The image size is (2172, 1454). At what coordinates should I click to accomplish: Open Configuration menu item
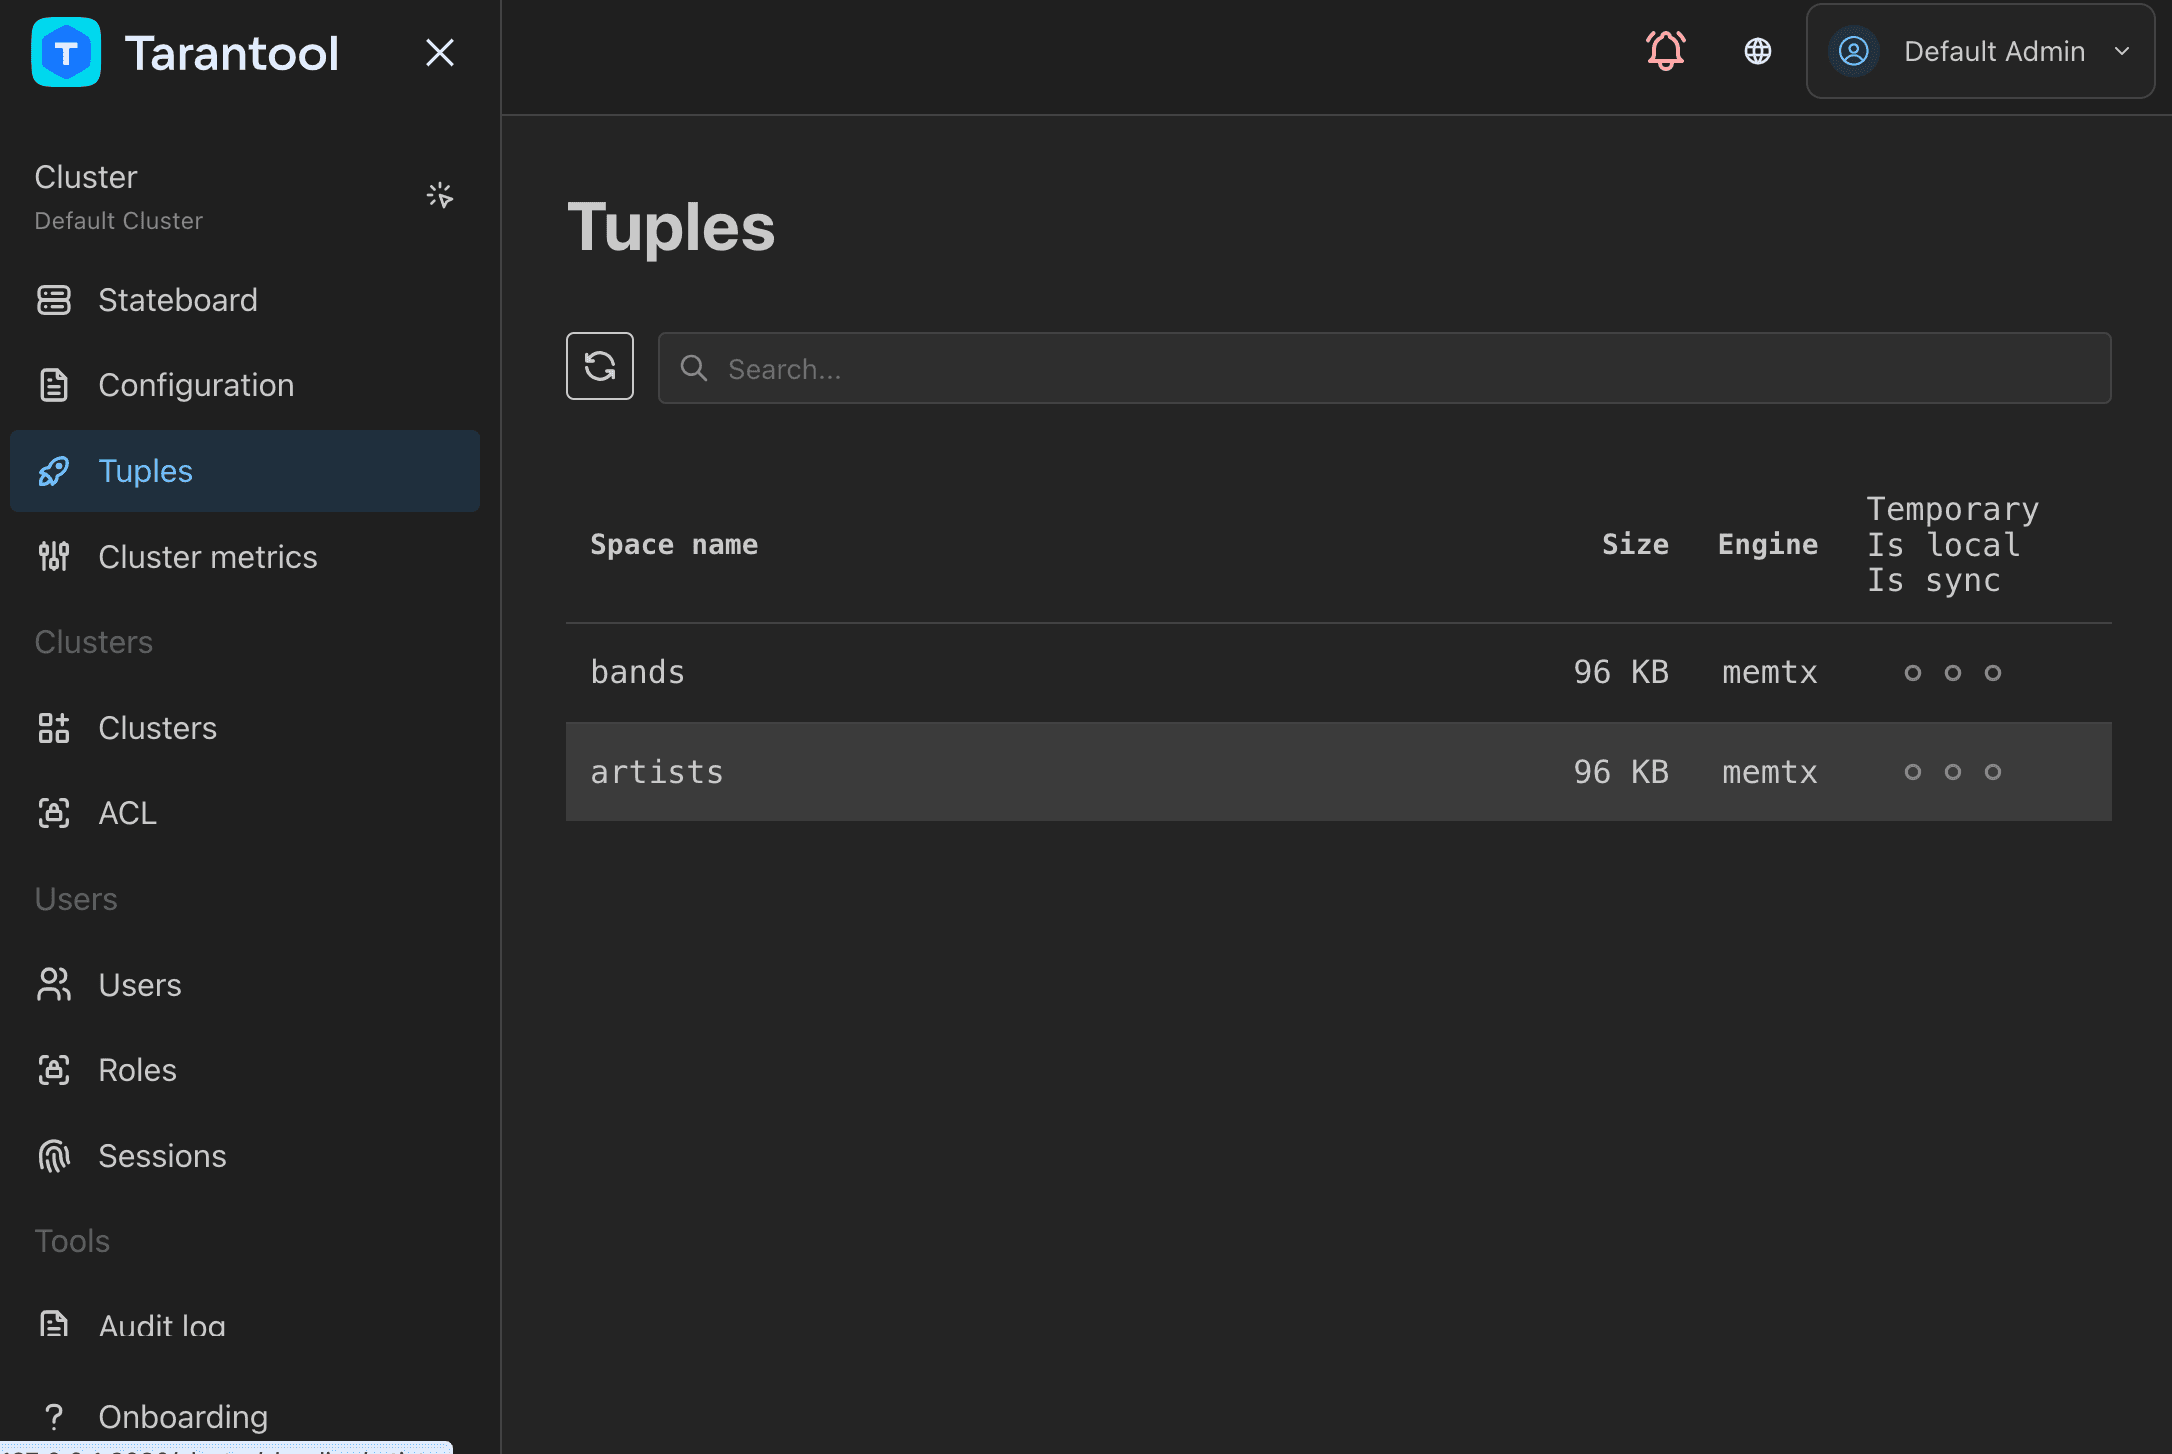pyautogui.click(x=245, y=385)
